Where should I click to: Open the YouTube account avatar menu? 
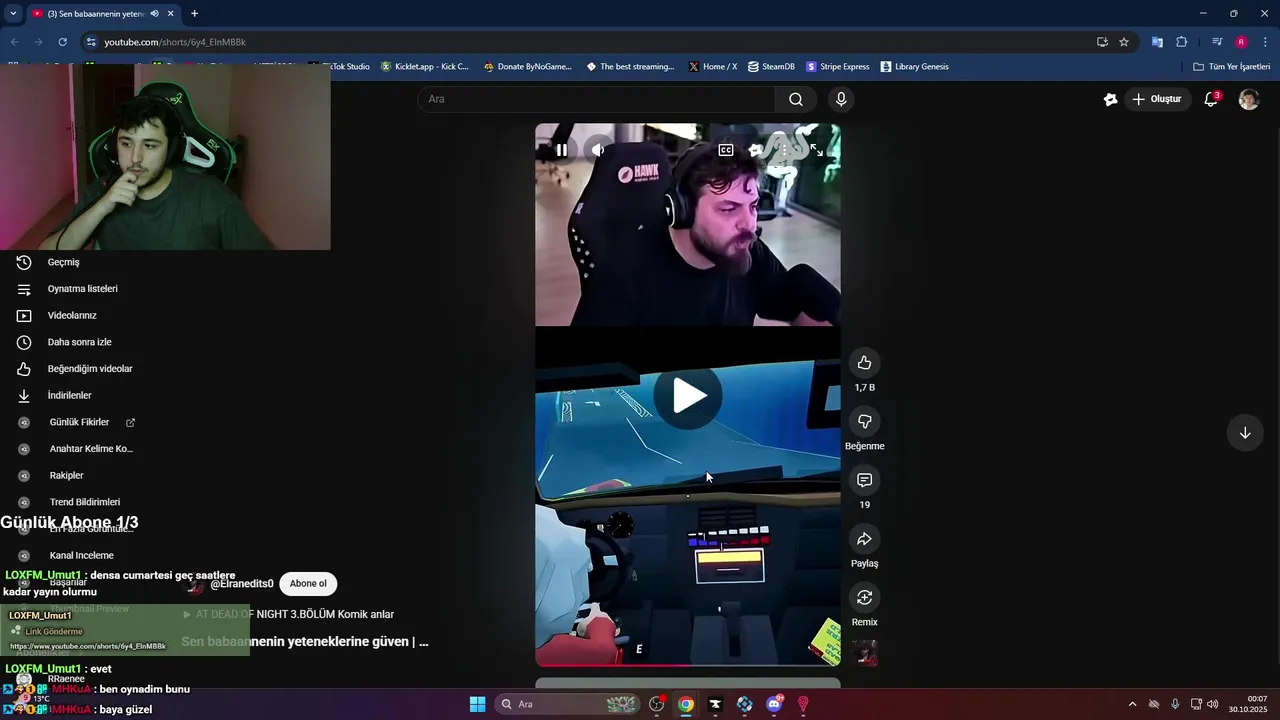pos(1249,99)
